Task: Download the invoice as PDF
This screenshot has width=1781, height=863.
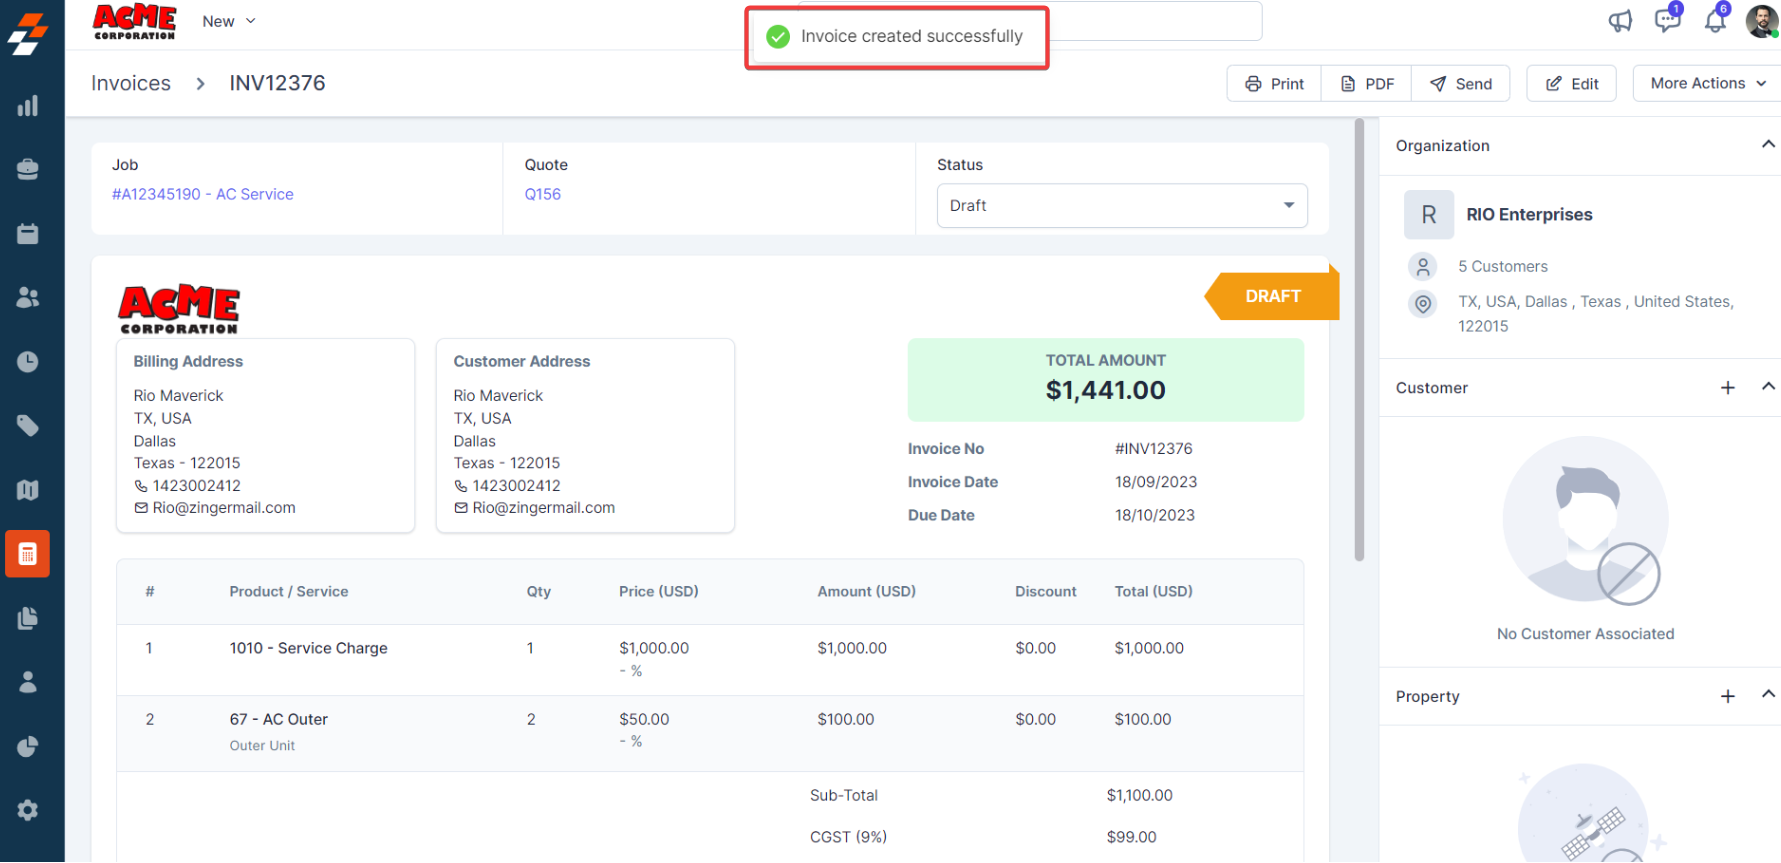Action: [1366, 84]
